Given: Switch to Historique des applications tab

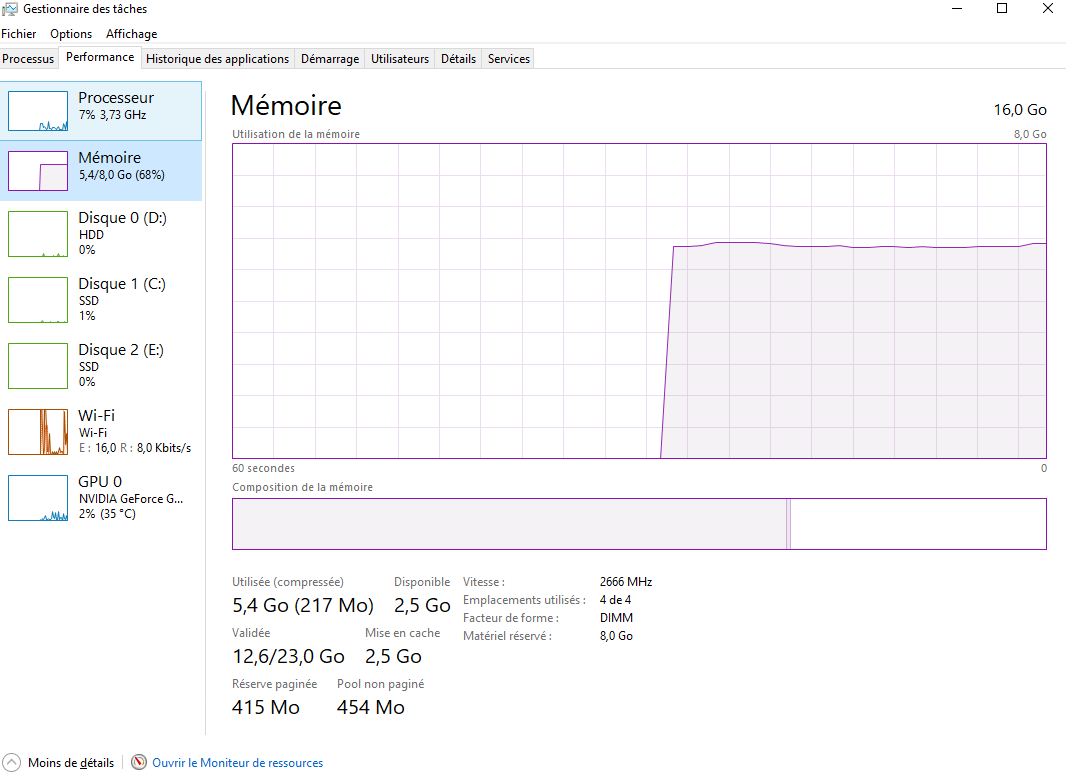Looking at the screenshot, I should point(218,58).
